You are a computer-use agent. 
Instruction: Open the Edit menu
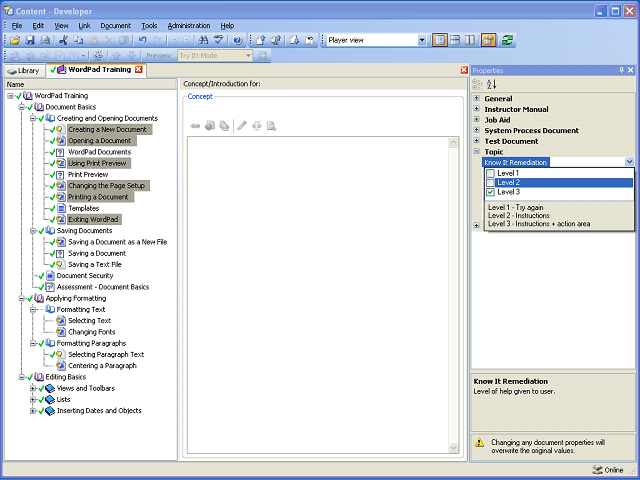tap(38, 26)
